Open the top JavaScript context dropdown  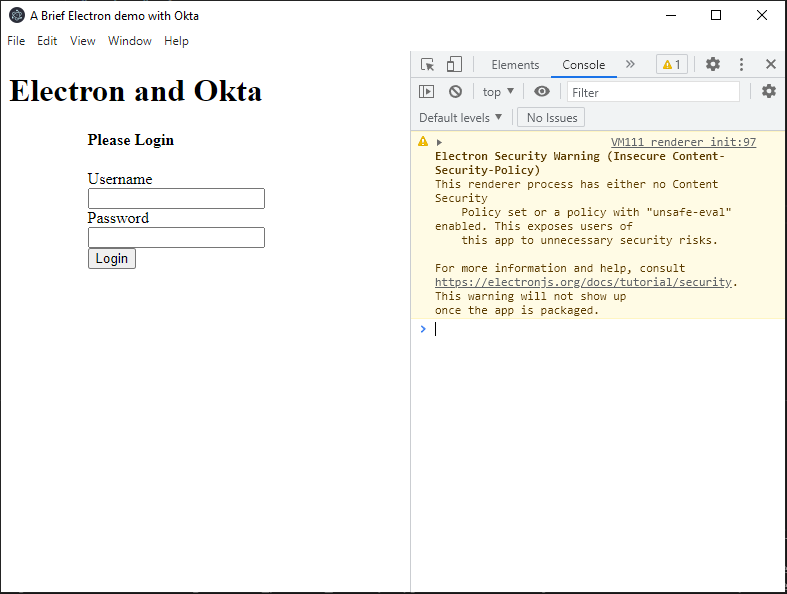pos(498,92)
